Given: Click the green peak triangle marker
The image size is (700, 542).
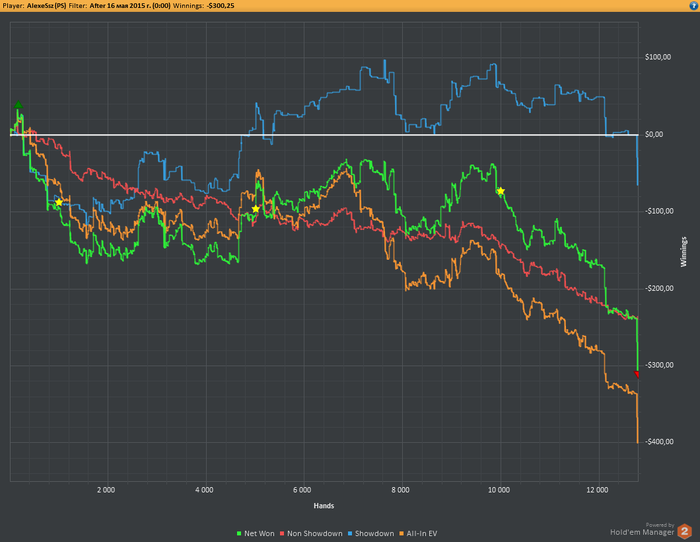Looking at the screenshot, I should (x=18, y=105).
